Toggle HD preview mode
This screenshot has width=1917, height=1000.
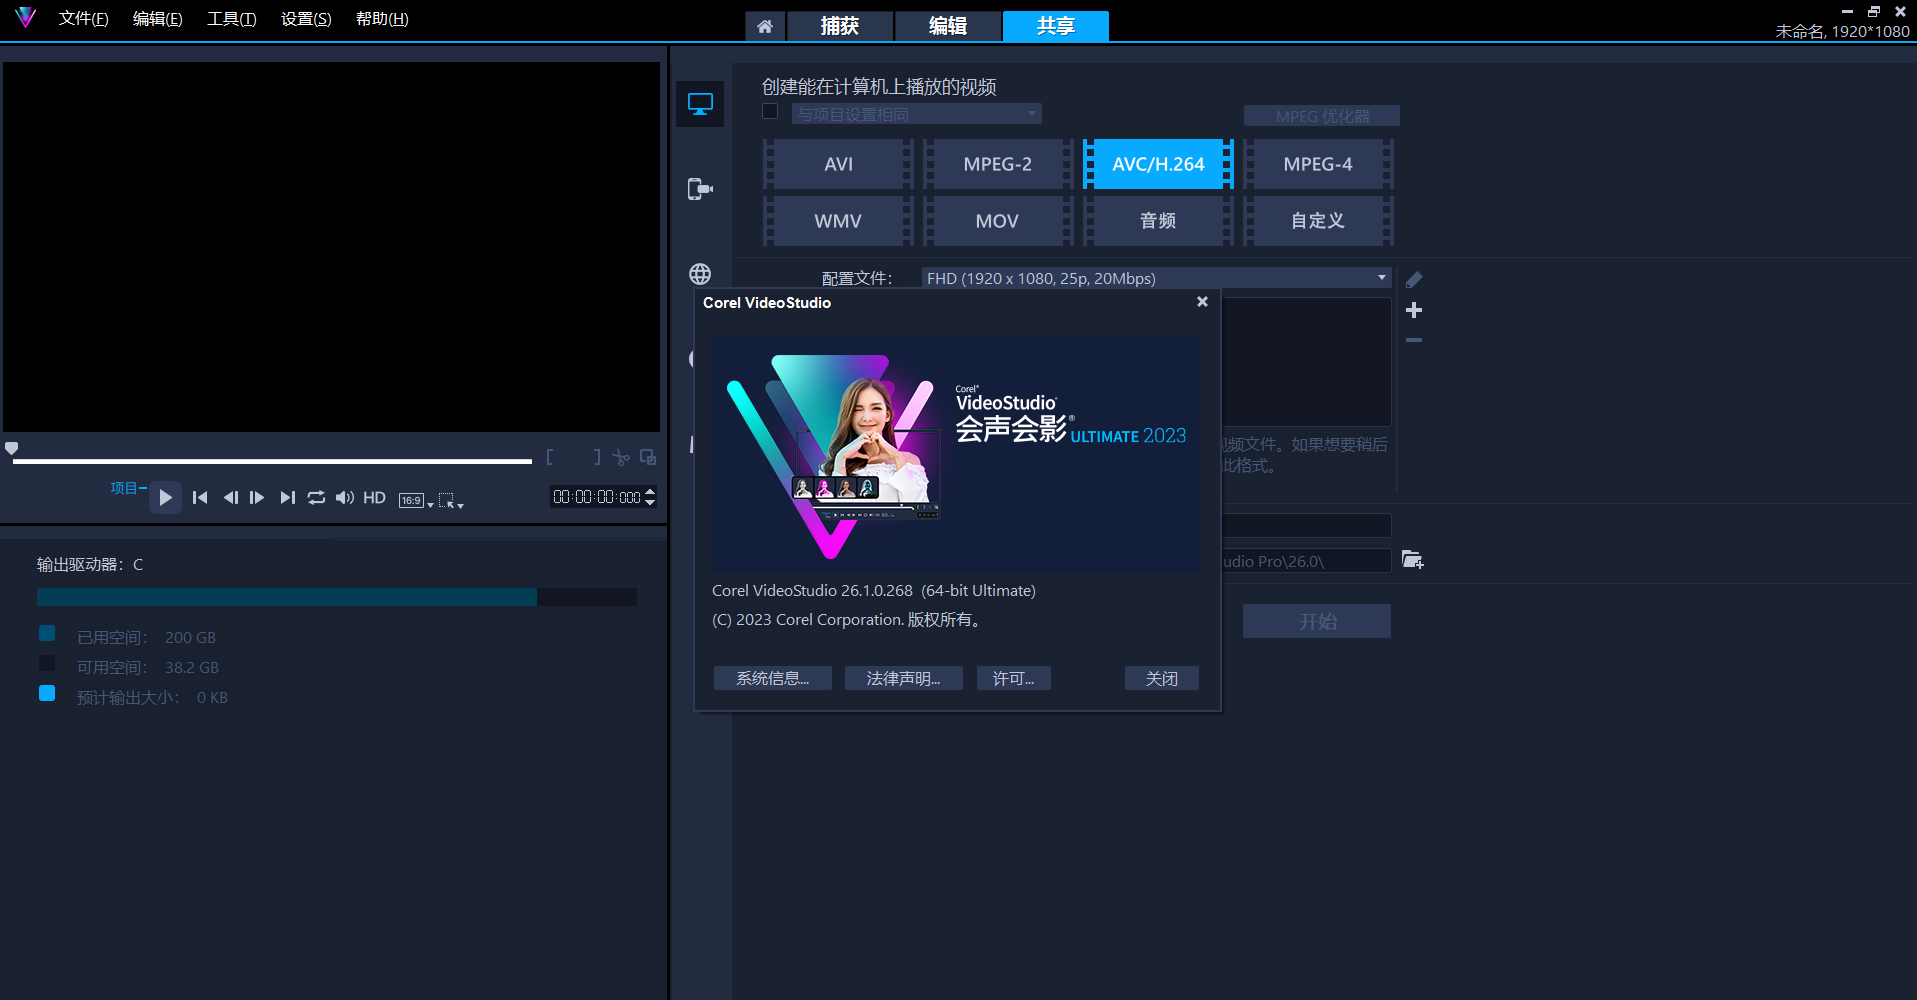[374, 497]
